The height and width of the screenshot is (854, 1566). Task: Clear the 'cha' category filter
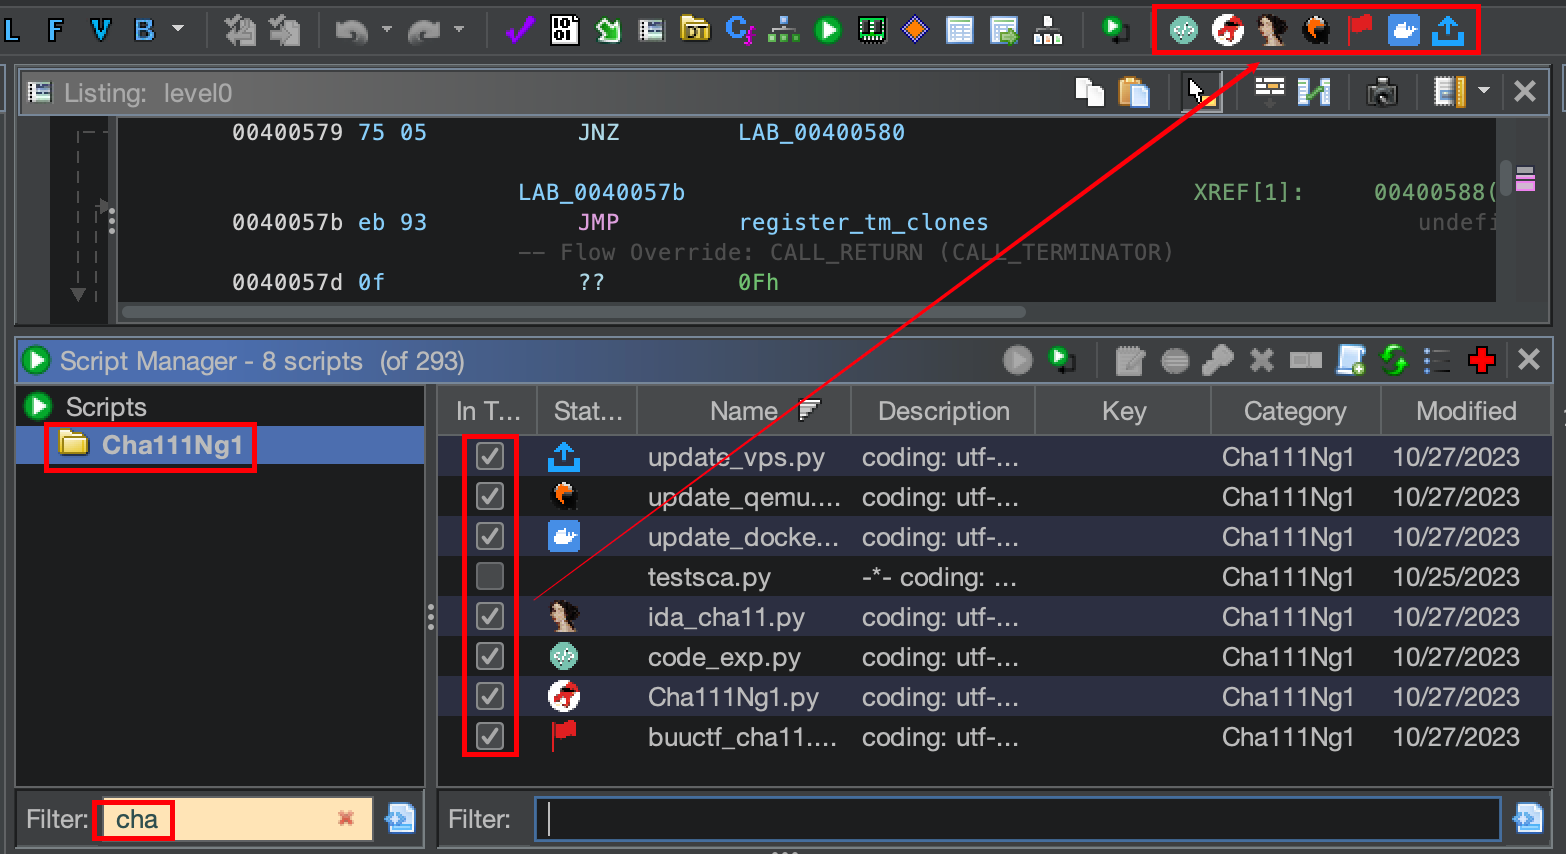click(x=346, y=818)
